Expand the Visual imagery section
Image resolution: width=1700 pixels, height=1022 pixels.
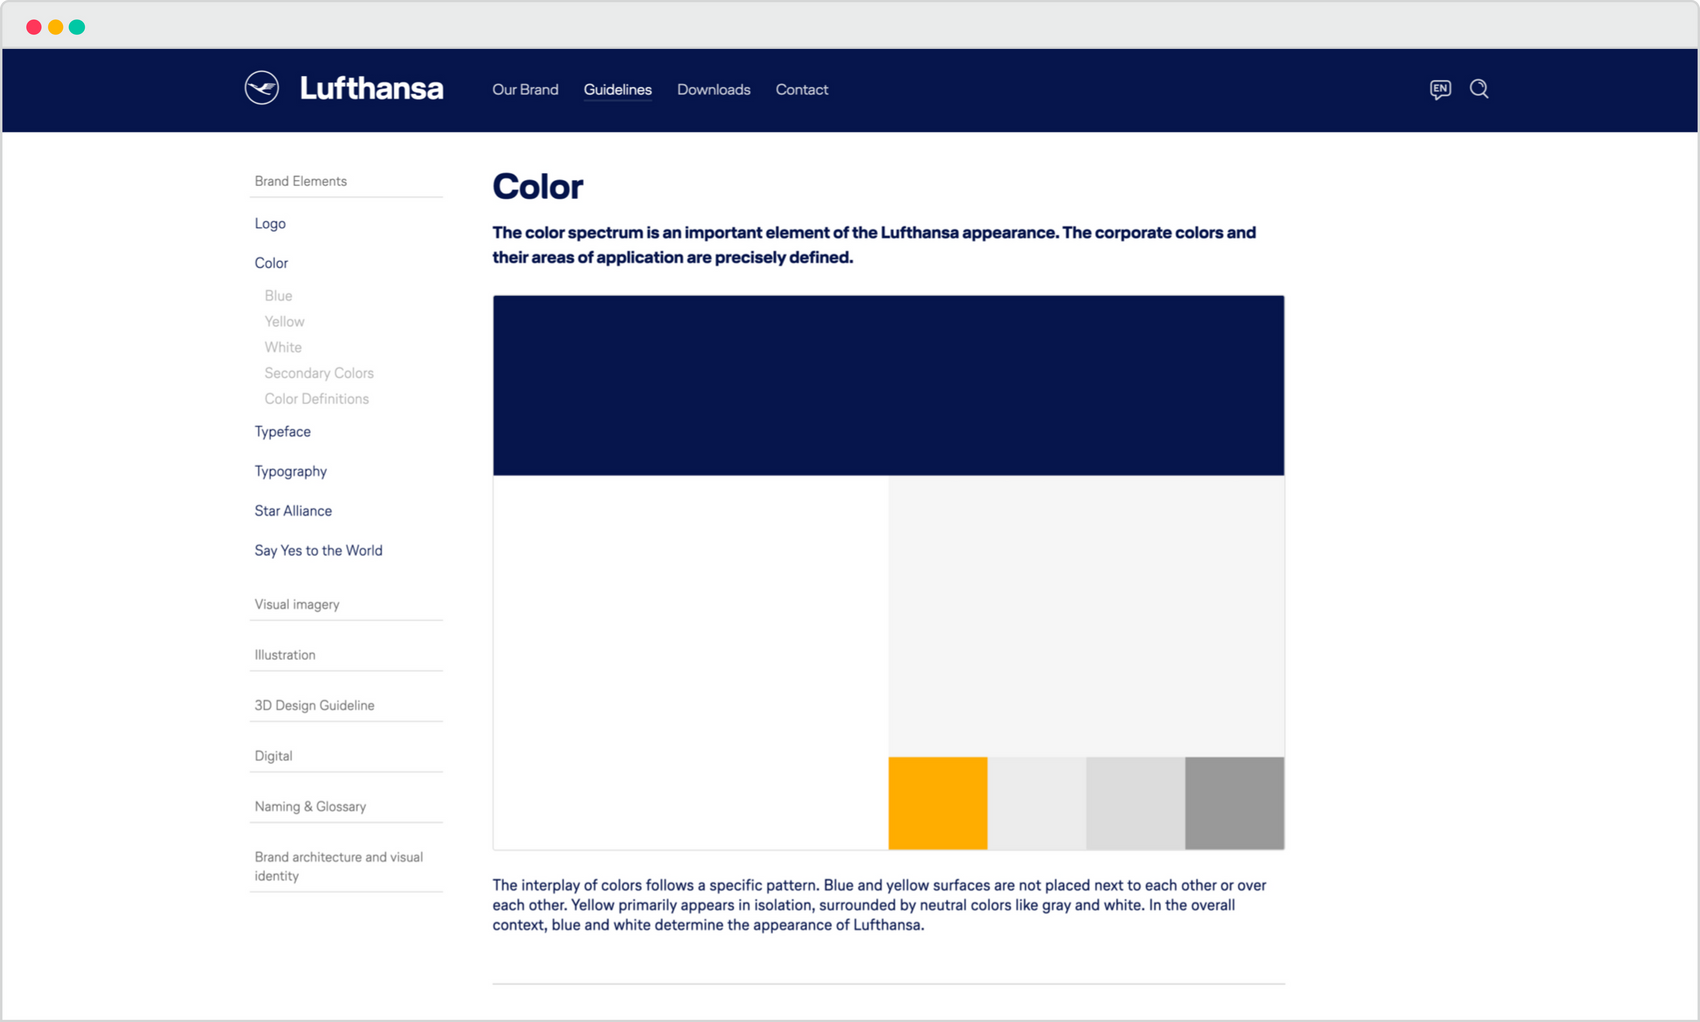pos(346,604)
